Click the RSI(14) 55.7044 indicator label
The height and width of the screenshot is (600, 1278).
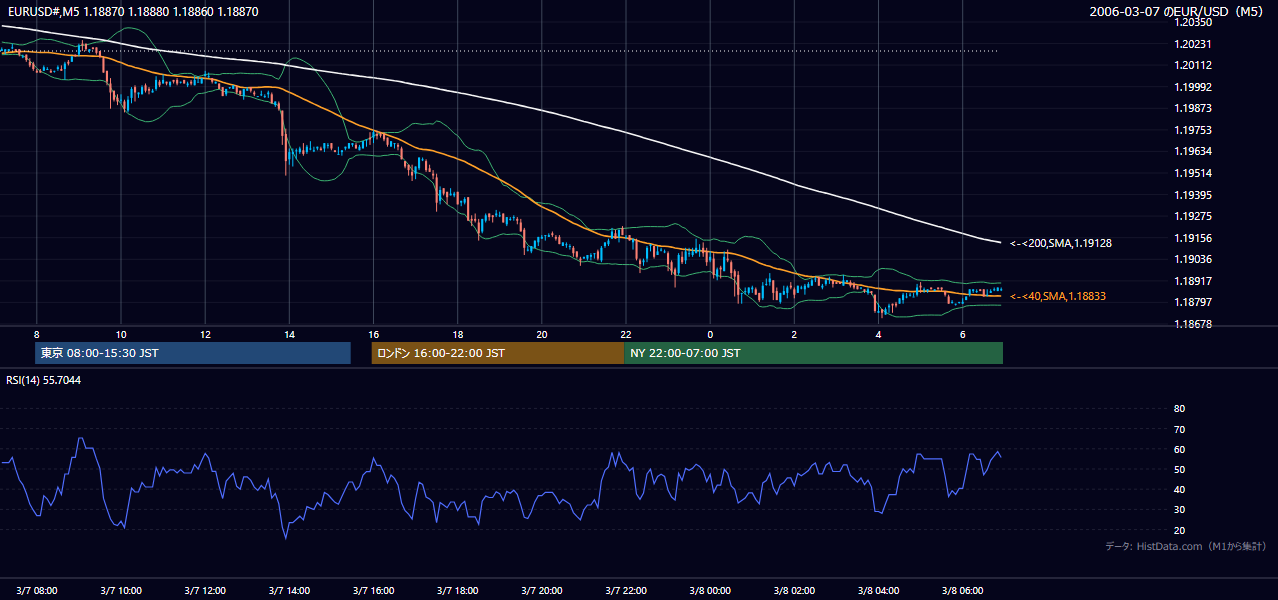click(43, 380)
